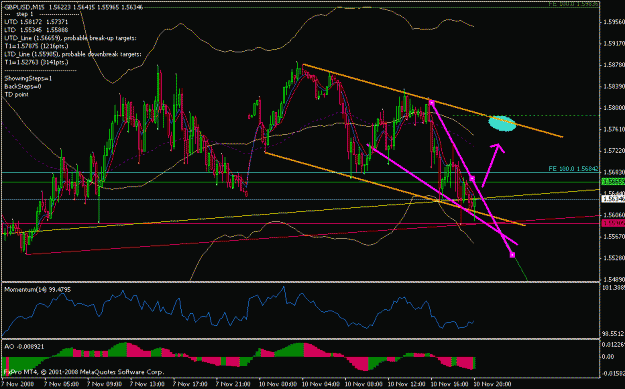Click the '7 Nov 05:00' time axis label

pyautogui.click(x=61, y=384)
